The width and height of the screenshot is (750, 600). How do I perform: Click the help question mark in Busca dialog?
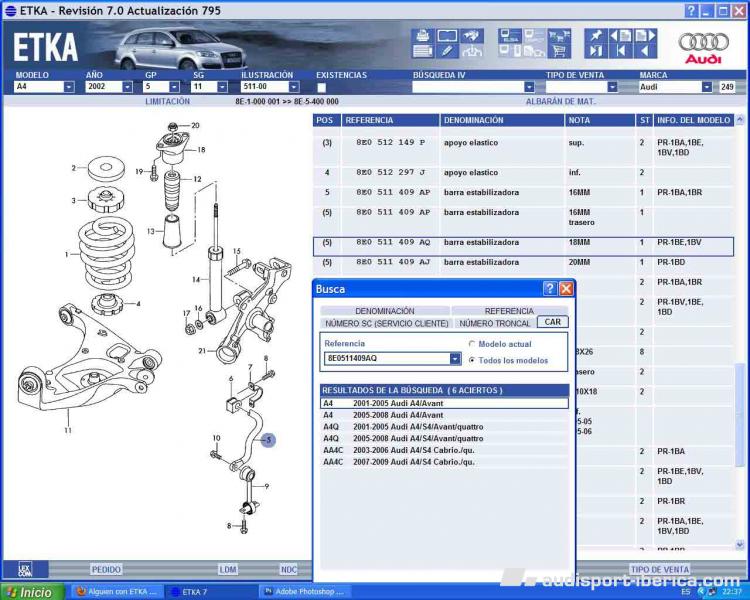tap(550, 289)
